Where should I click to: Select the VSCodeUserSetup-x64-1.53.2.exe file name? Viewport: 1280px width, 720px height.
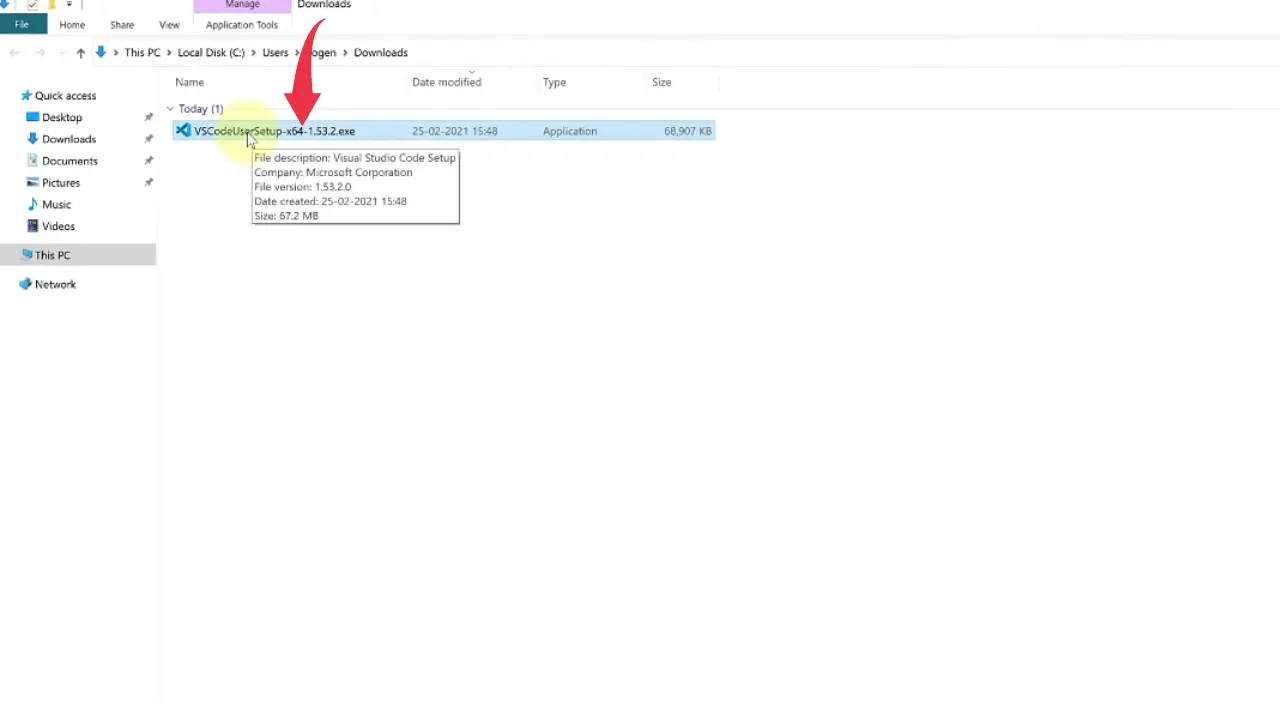click(274, 131)
